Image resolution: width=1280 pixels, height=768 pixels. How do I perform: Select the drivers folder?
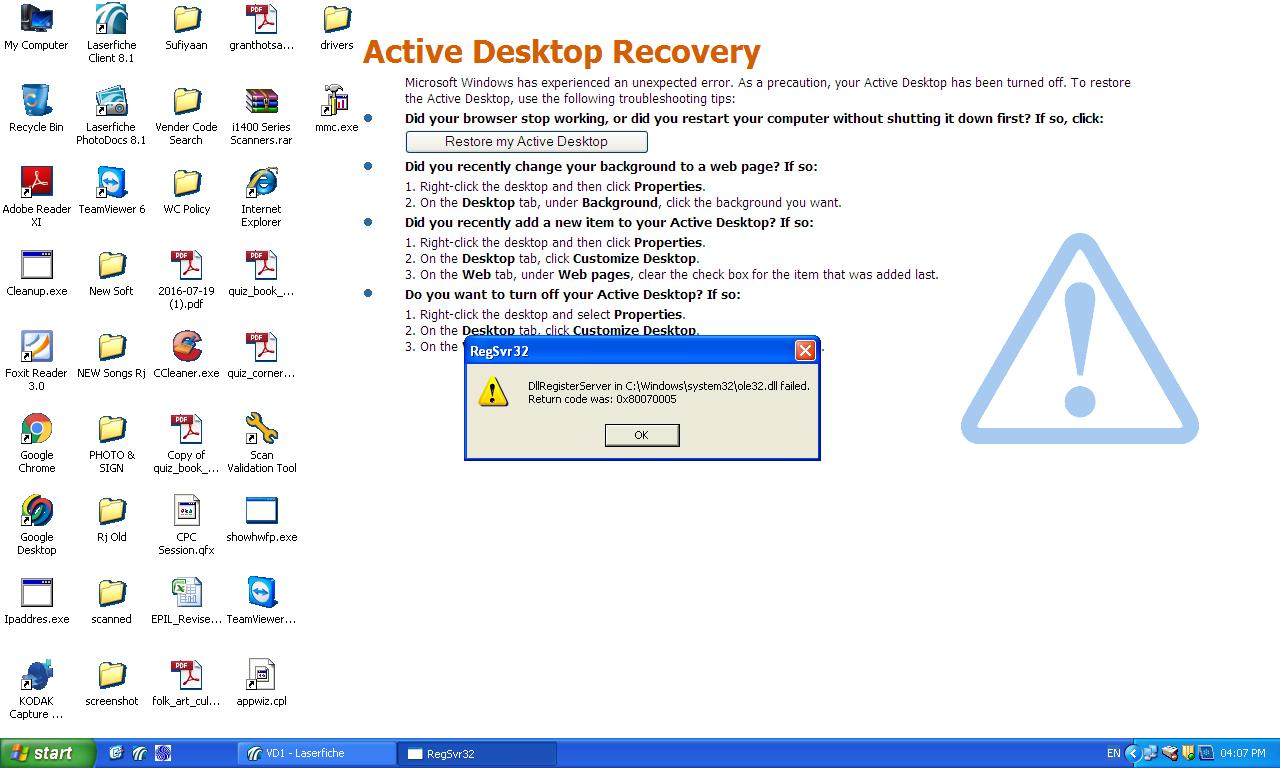pos(337,28)
